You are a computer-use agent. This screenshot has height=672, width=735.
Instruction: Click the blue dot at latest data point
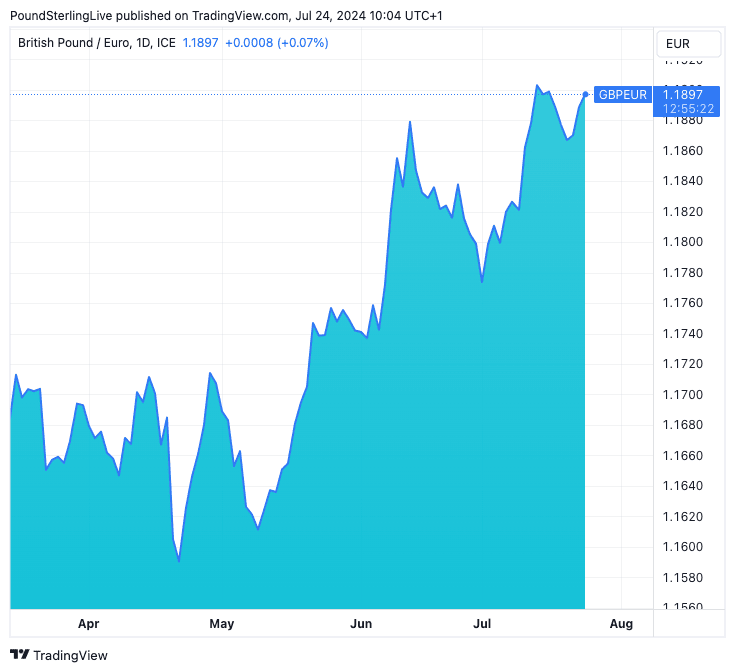click(585, 95)
